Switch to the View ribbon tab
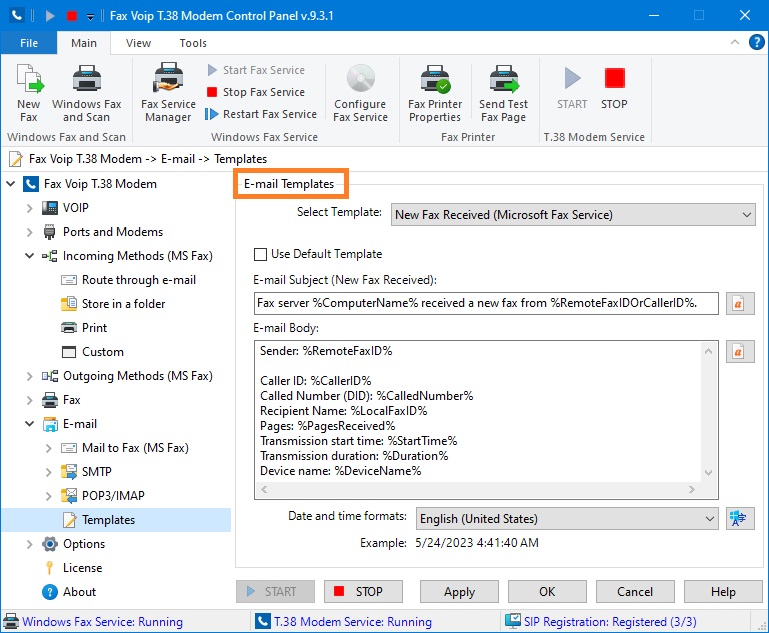 [138, 43]
